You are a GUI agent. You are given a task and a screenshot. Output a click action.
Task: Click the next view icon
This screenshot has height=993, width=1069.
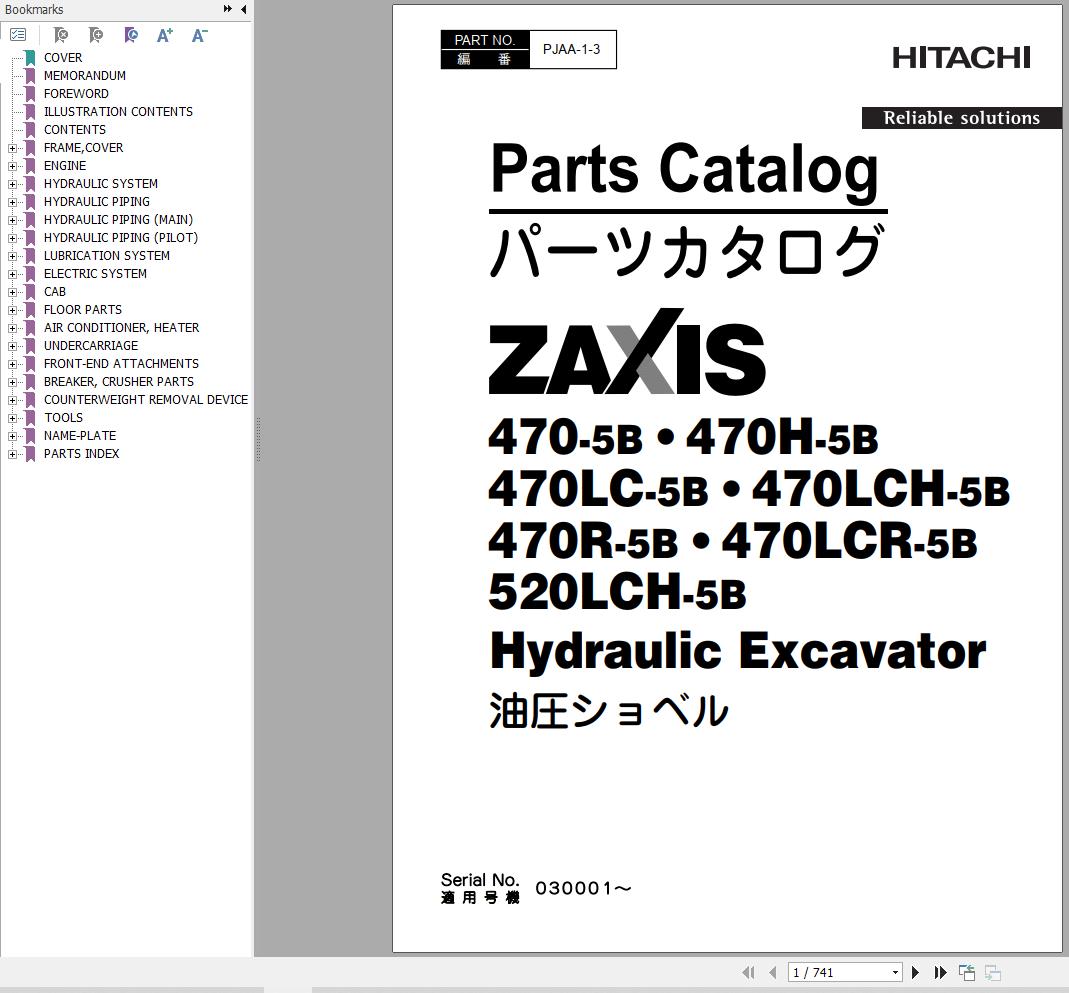point(993,973)
